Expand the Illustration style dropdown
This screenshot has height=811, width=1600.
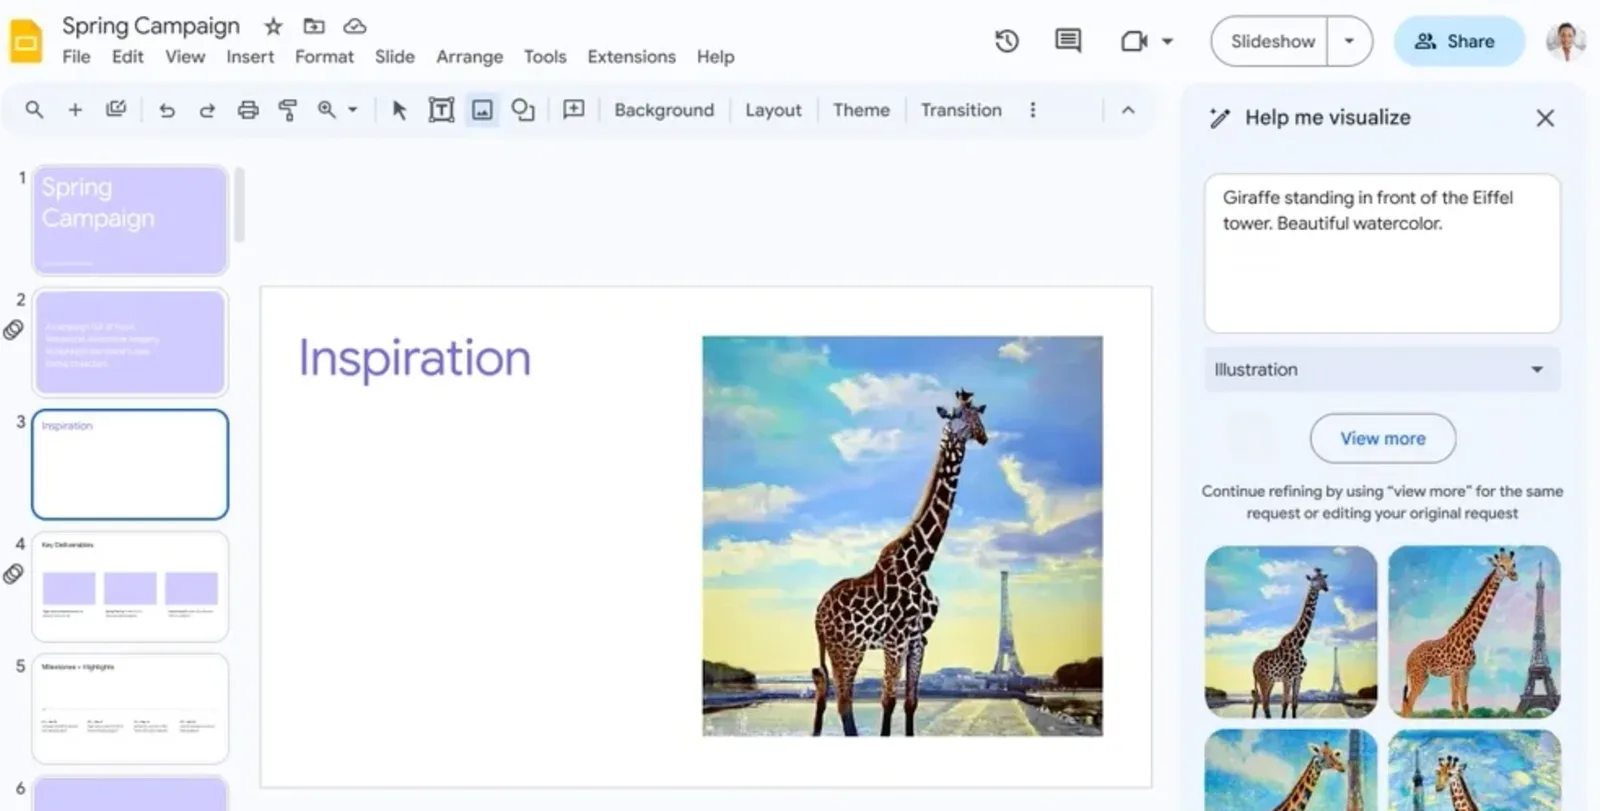click(x=1382, y=370)
